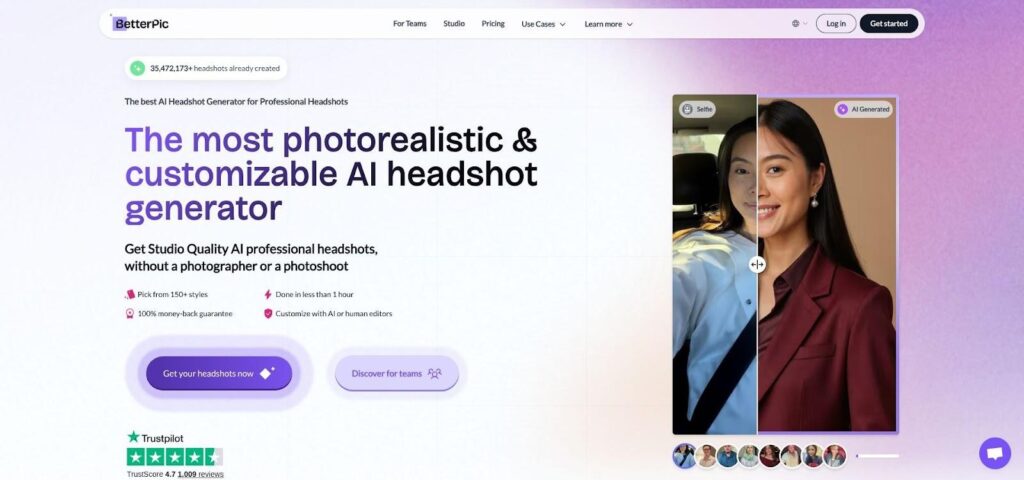The image size is (1024, 480).
Task: Click the lightning bolt 'Done in less than 1 hour' icon
Action: click(x=268, y=295)
